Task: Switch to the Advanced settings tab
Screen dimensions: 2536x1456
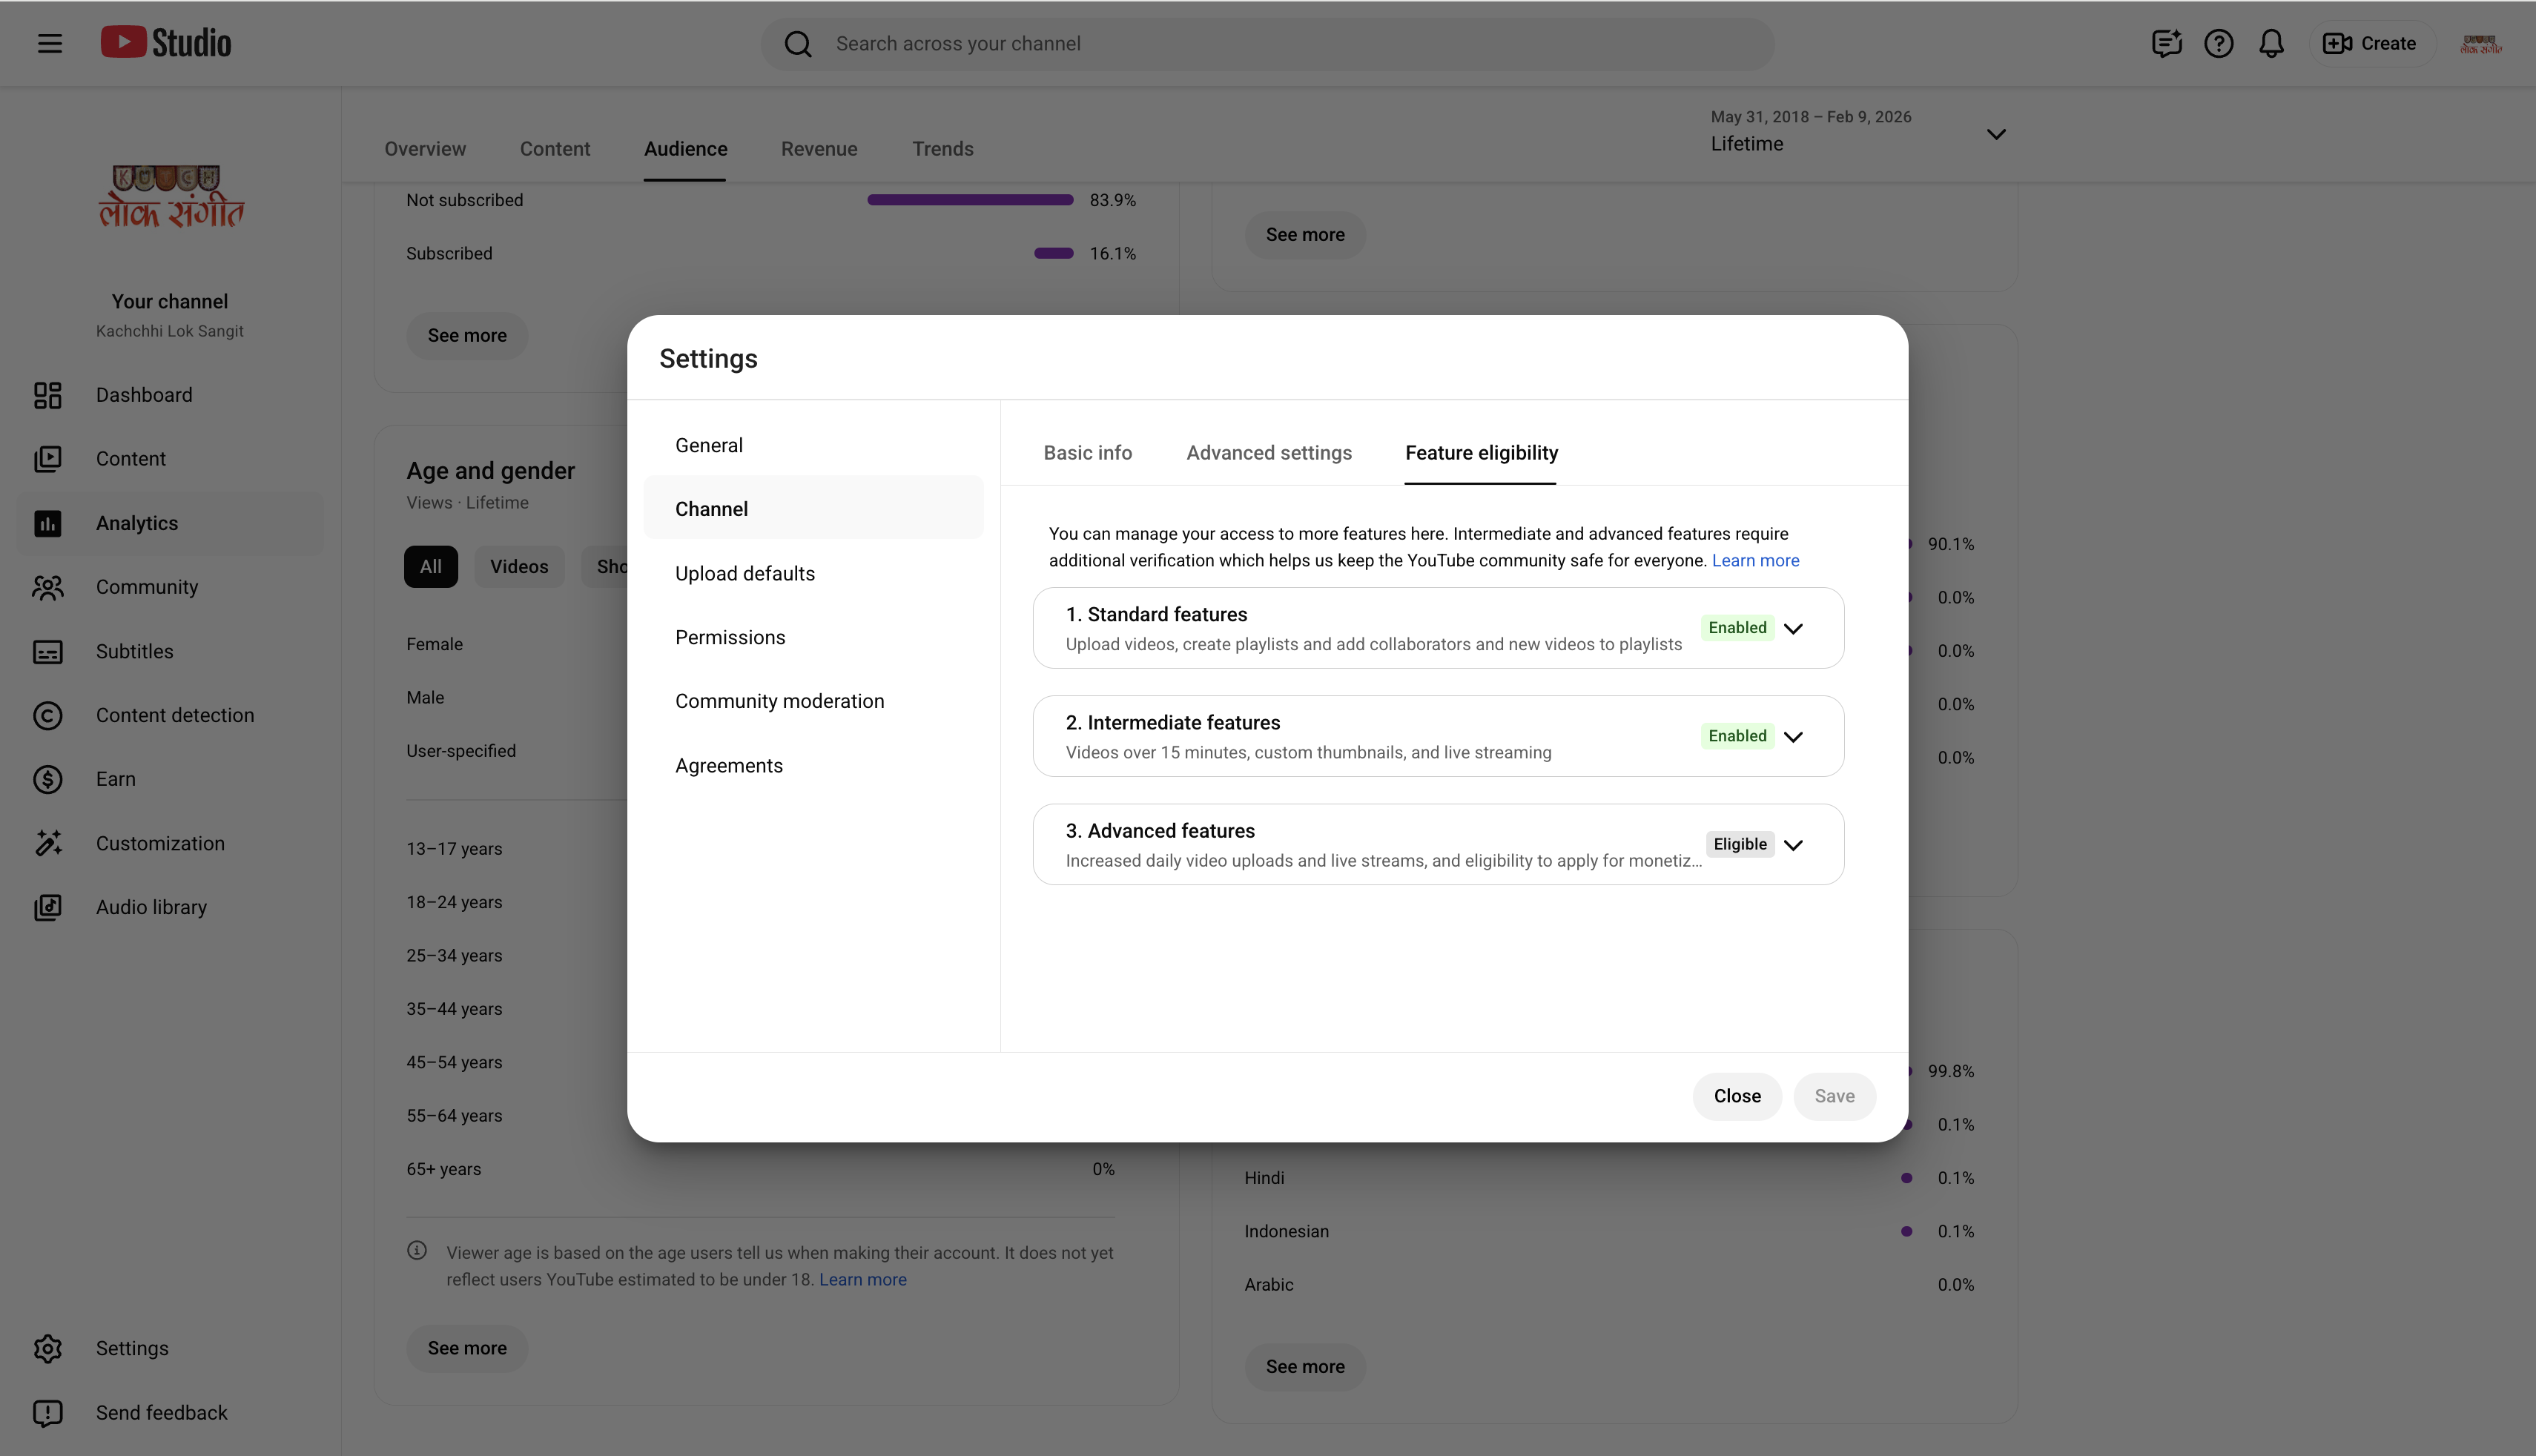Action: tap(1269, 453)
